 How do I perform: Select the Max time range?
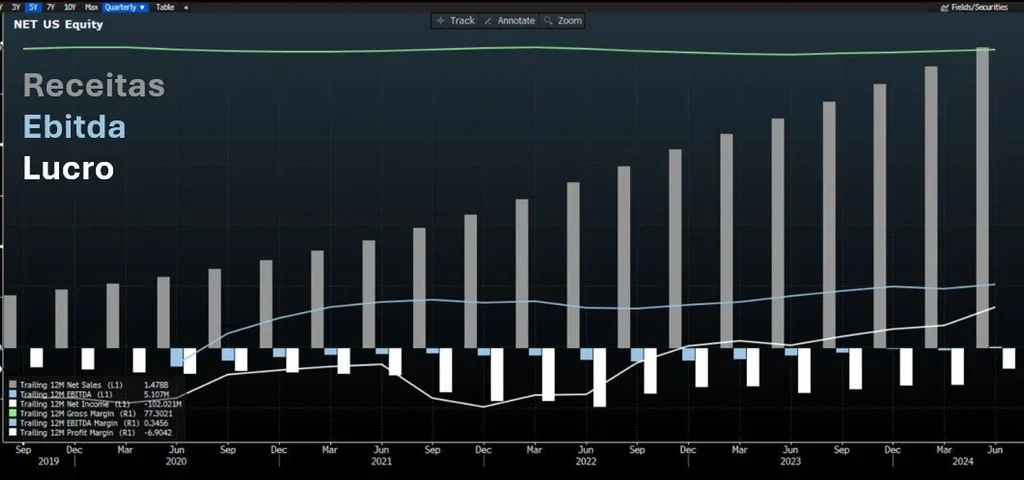tap(91, 7)
